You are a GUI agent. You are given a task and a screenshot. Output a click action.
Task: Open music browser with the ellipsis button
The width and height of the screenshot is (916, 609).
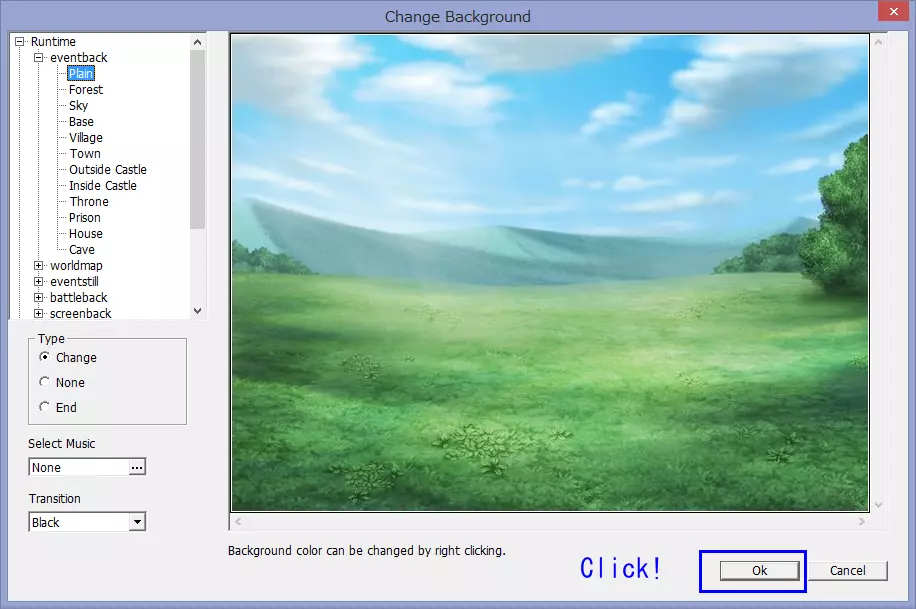(x=137, y=467)
